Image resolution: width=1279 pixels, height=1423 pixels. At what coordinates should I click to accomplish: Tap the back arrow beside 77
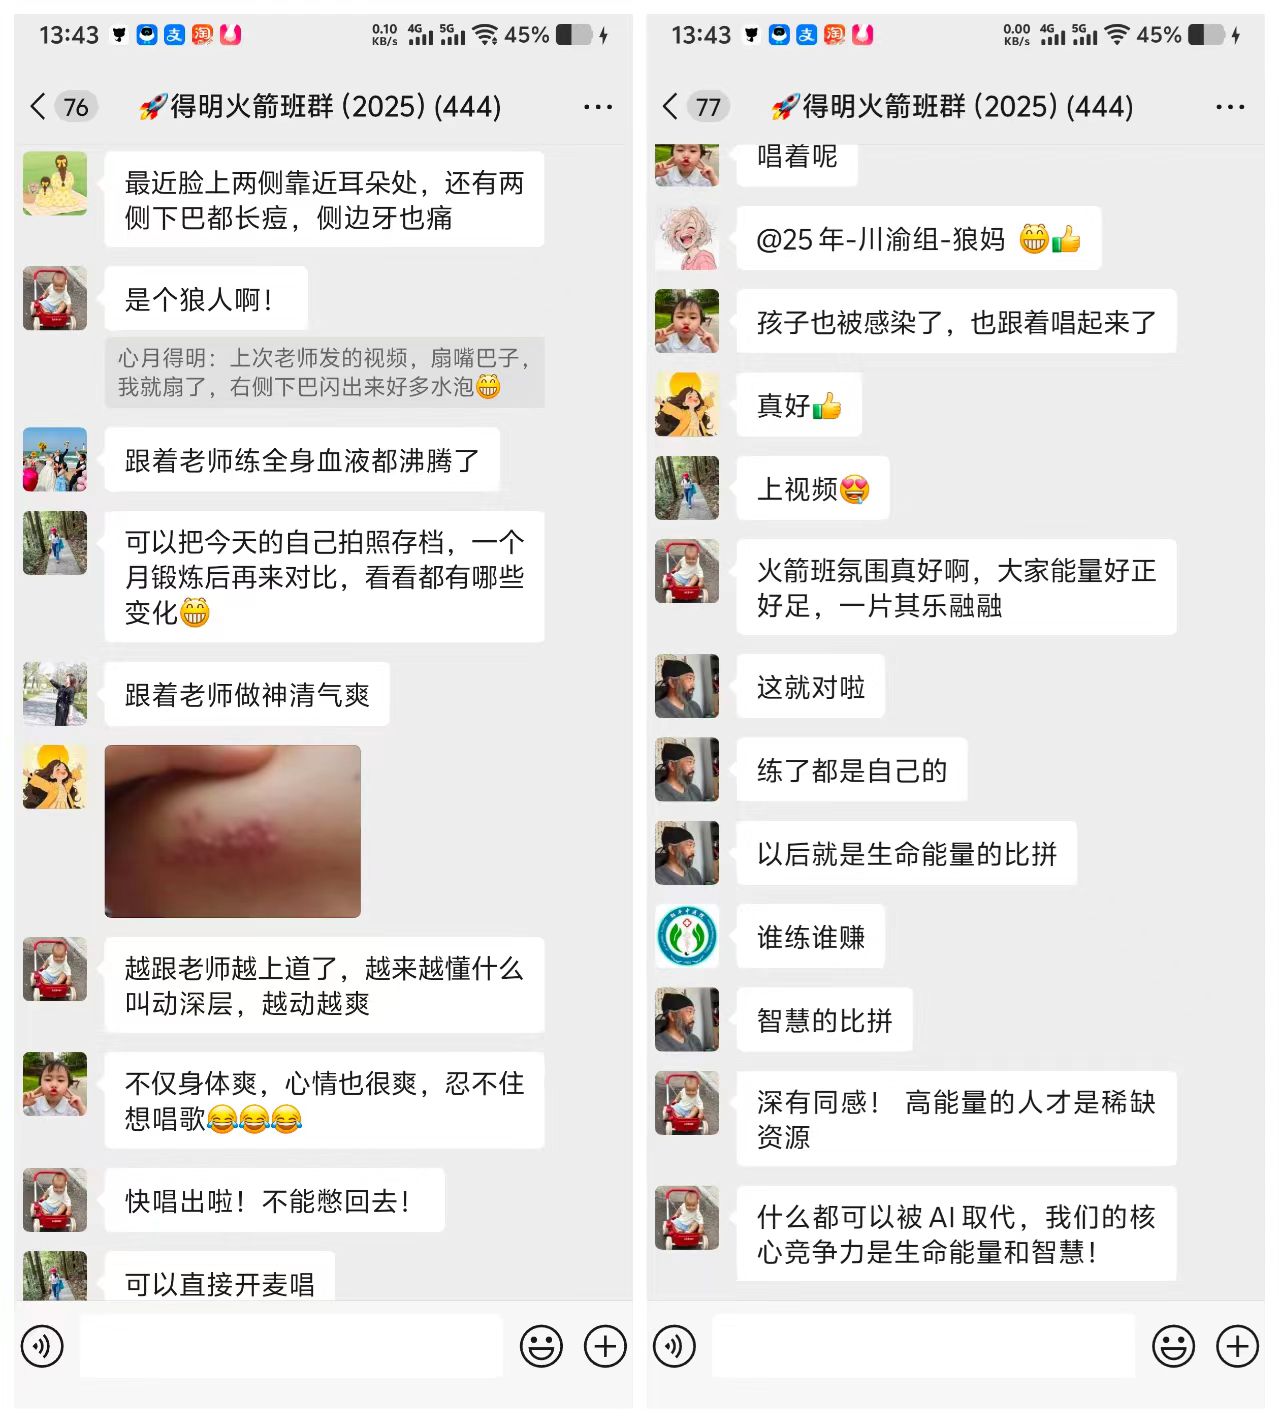(670, 107)
